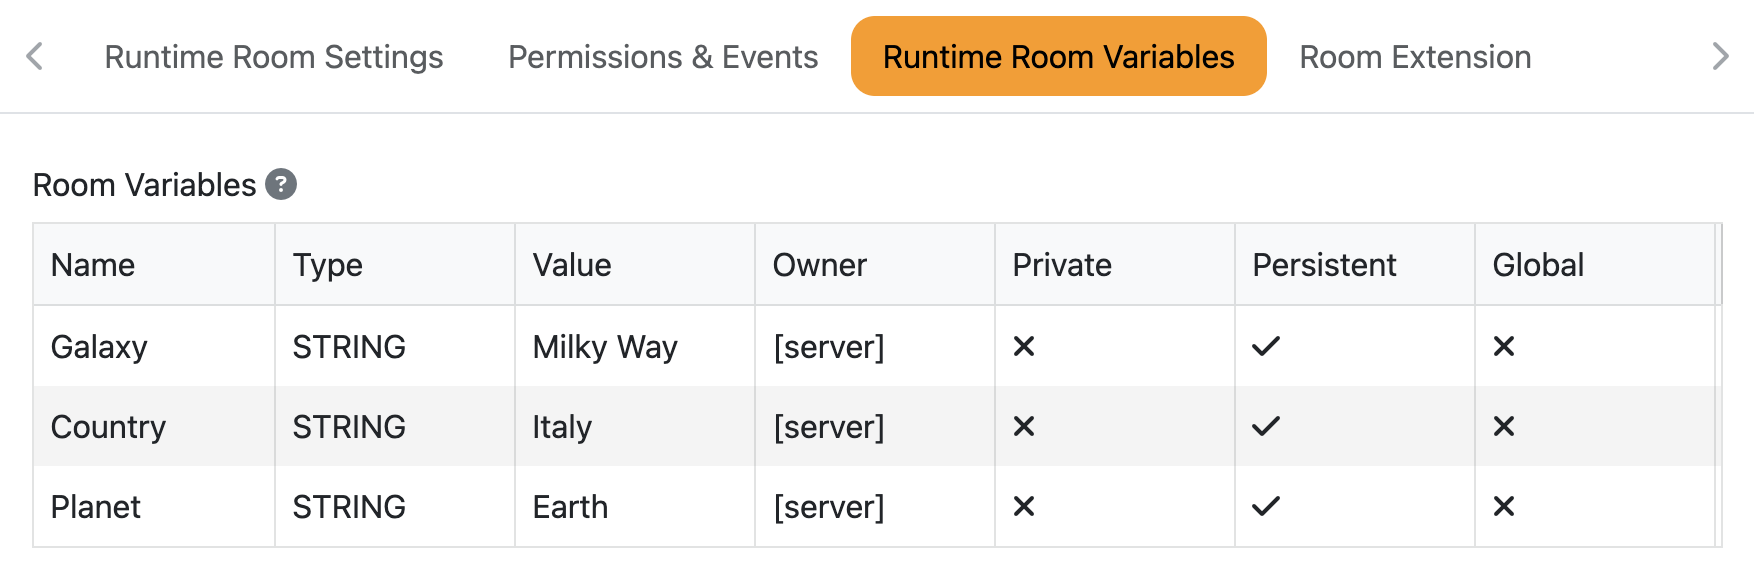Click the Global cross icon for Planet
Image resolution: width=1754 pixels, height=564 pixels.
(x=1504, y=506)
